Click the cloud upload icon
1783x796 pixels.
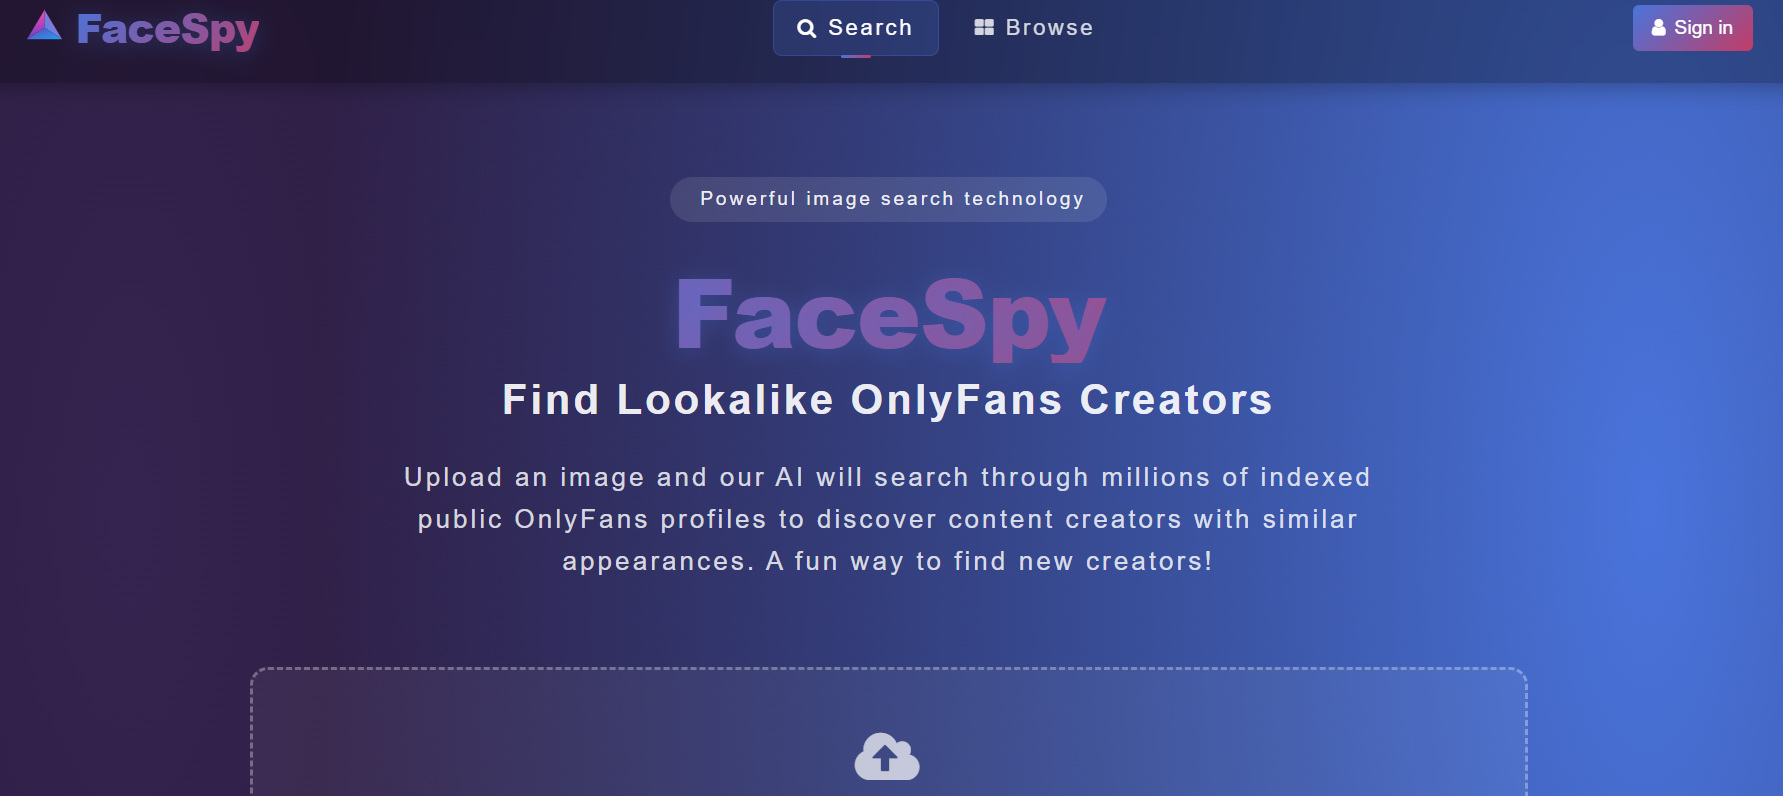[887, 757]
